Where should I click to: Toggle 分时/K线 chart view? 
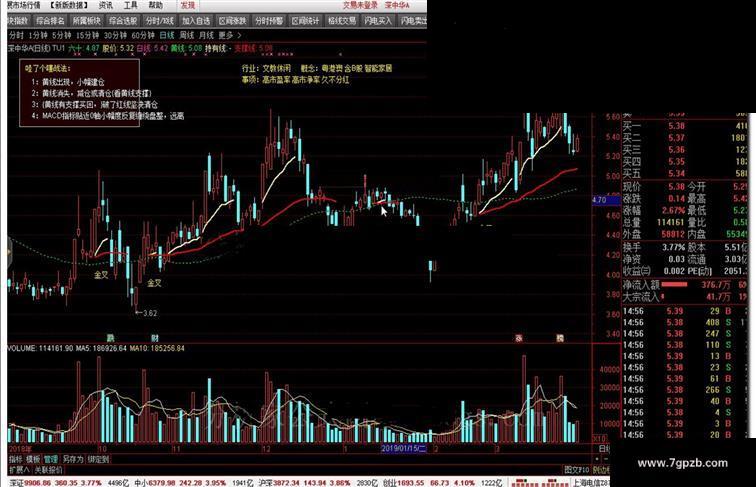[160, 21]
